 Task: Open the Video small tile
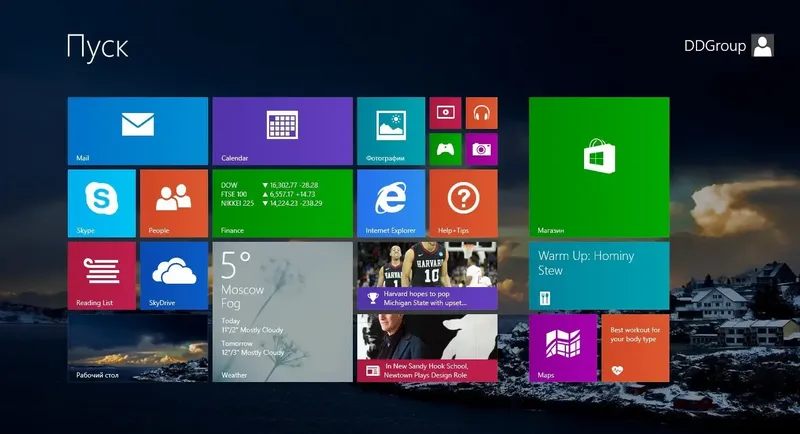point(445,113)
